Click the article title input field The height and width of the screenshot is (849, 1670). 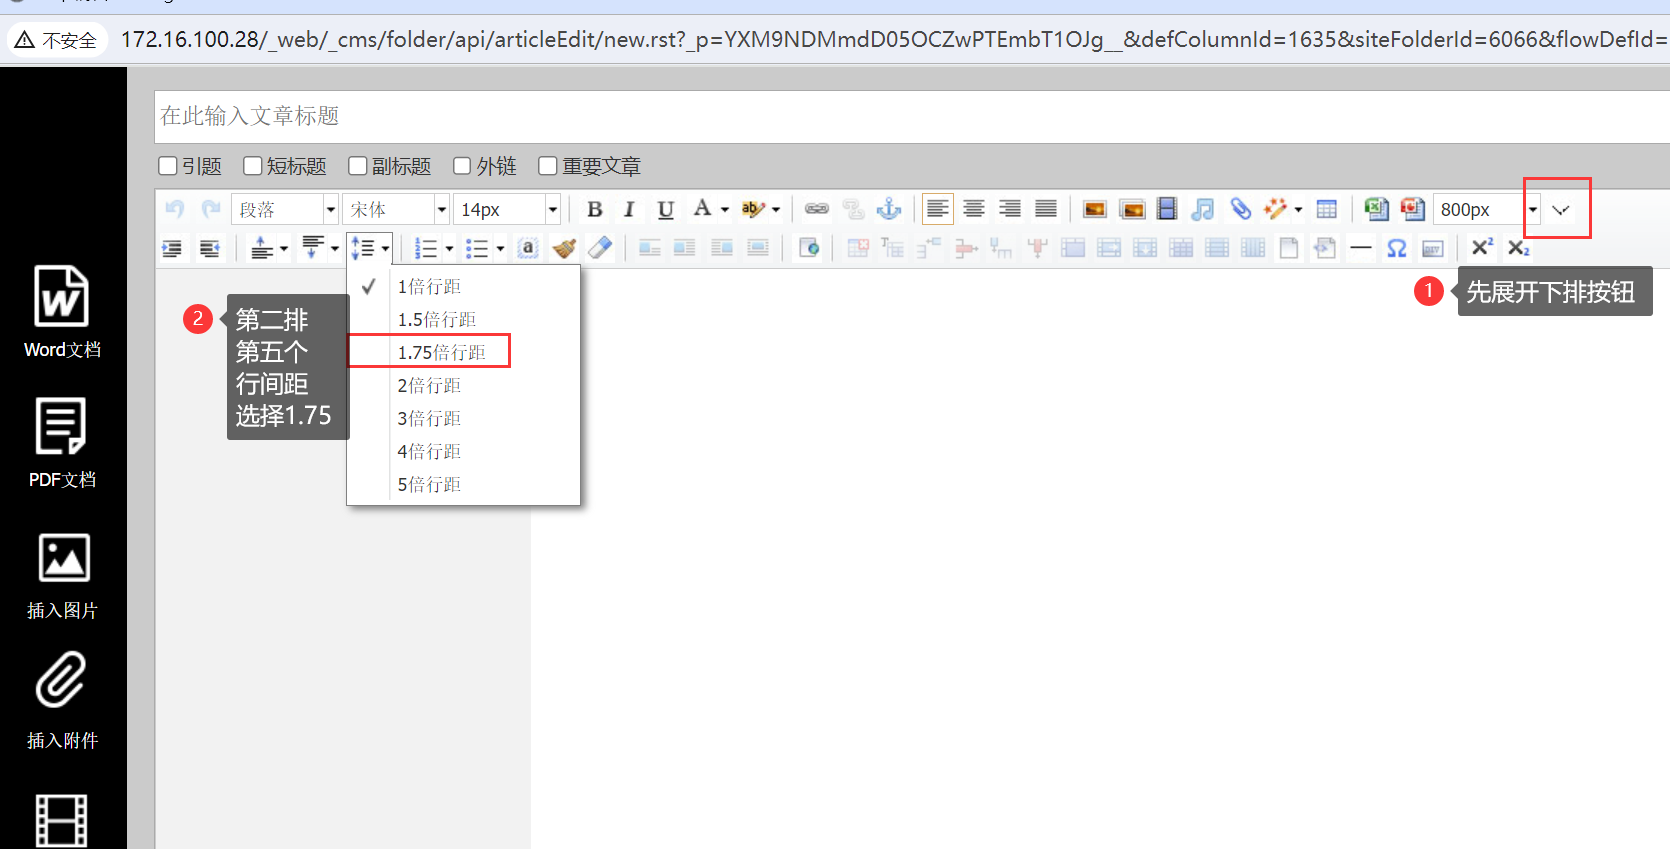tap(900, 116)
